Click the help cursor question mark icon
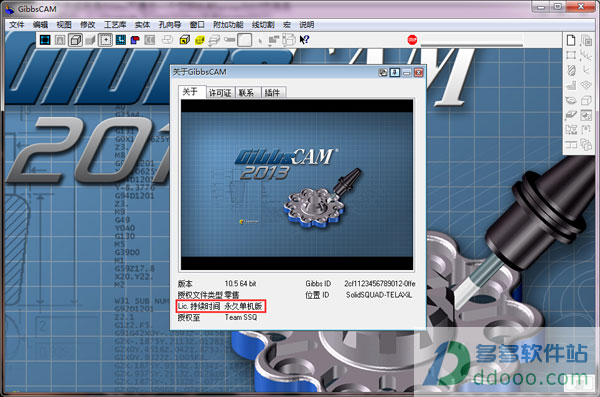Viewport: 600px width, 397px height. click(x=304, y=39)
